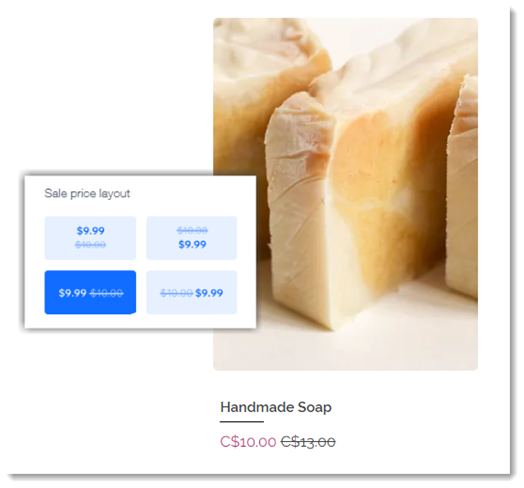Image resolution: width=524 pixels, height=488 pixels.
Task: Click bold $9.99 following crossed-out $10.00 inline
Action: (x=209, y=293)
